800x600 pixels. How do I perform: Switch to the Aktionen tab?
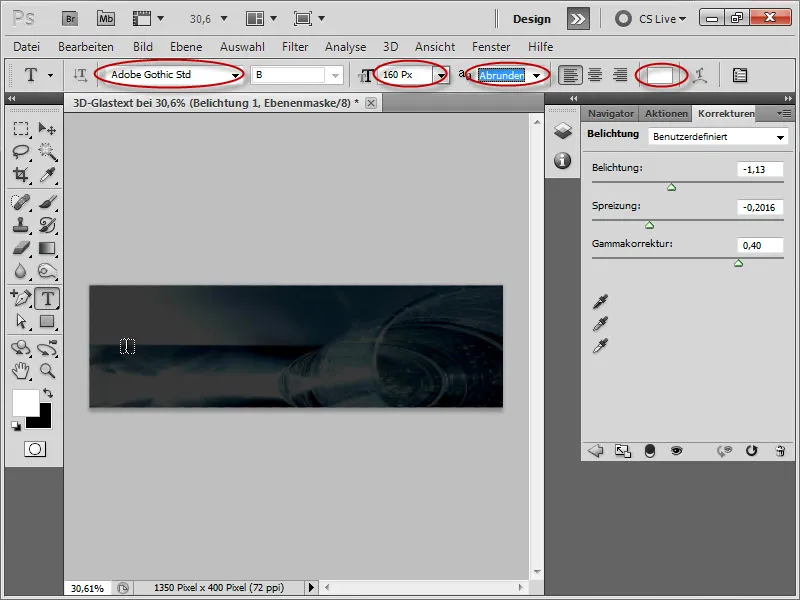(666, 114)
